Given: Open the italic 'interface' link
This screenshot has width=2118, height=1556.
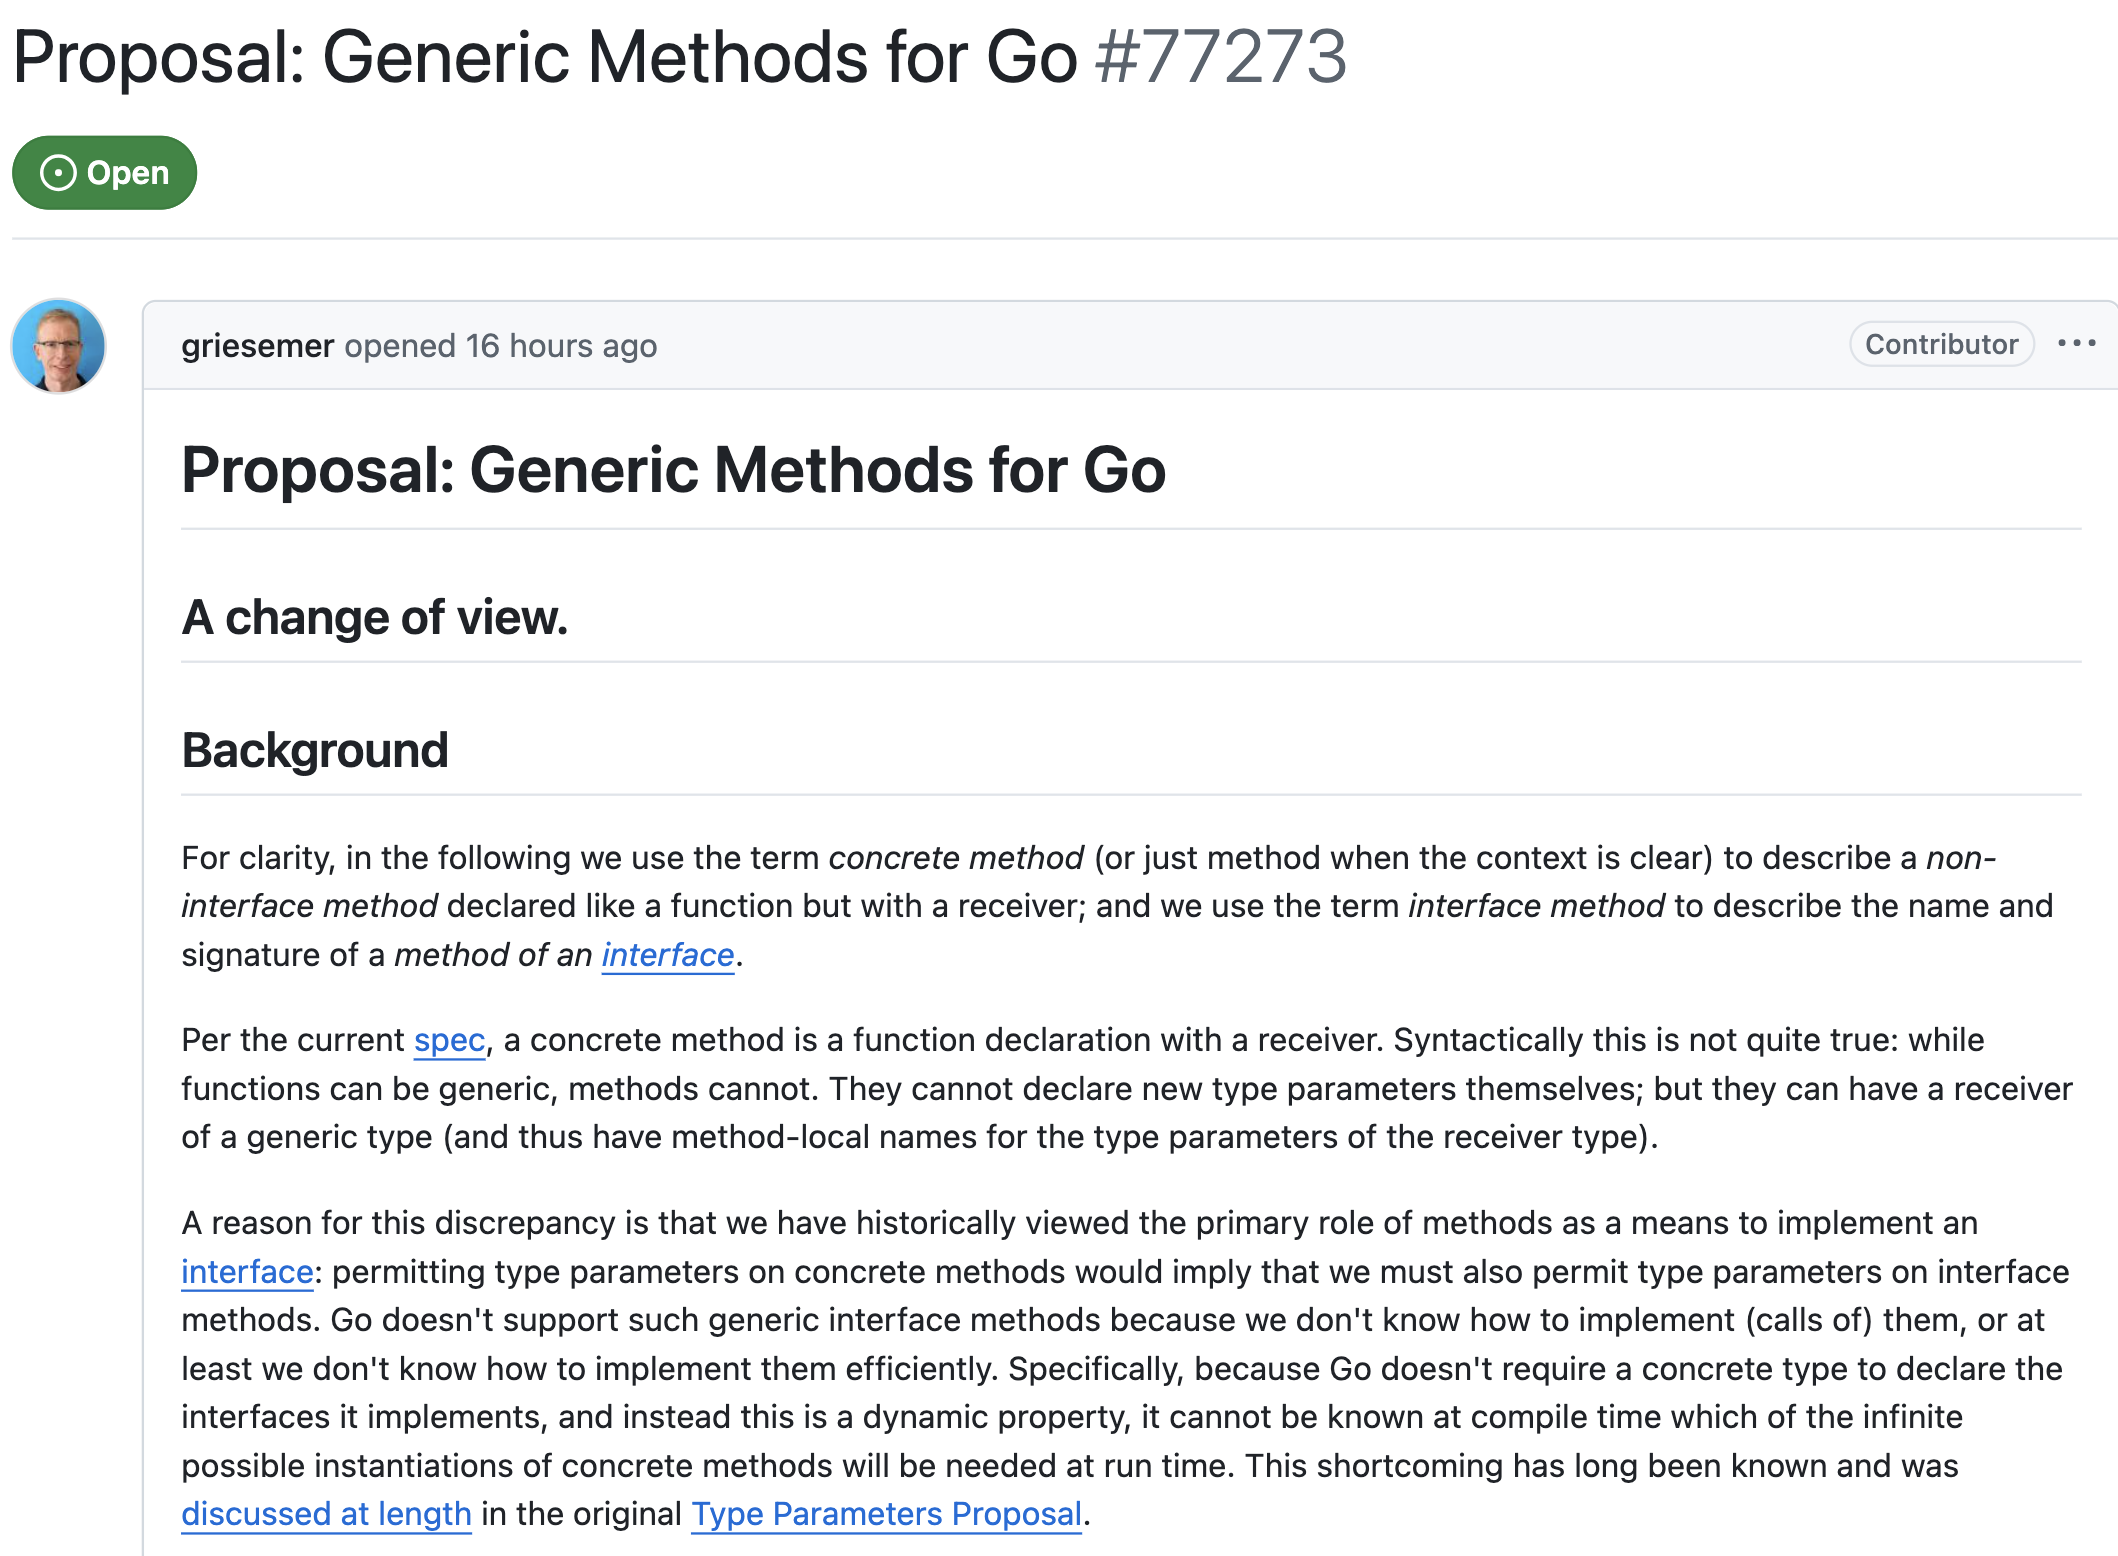Looking at the screenshot, I should click(x=668, y=955).
